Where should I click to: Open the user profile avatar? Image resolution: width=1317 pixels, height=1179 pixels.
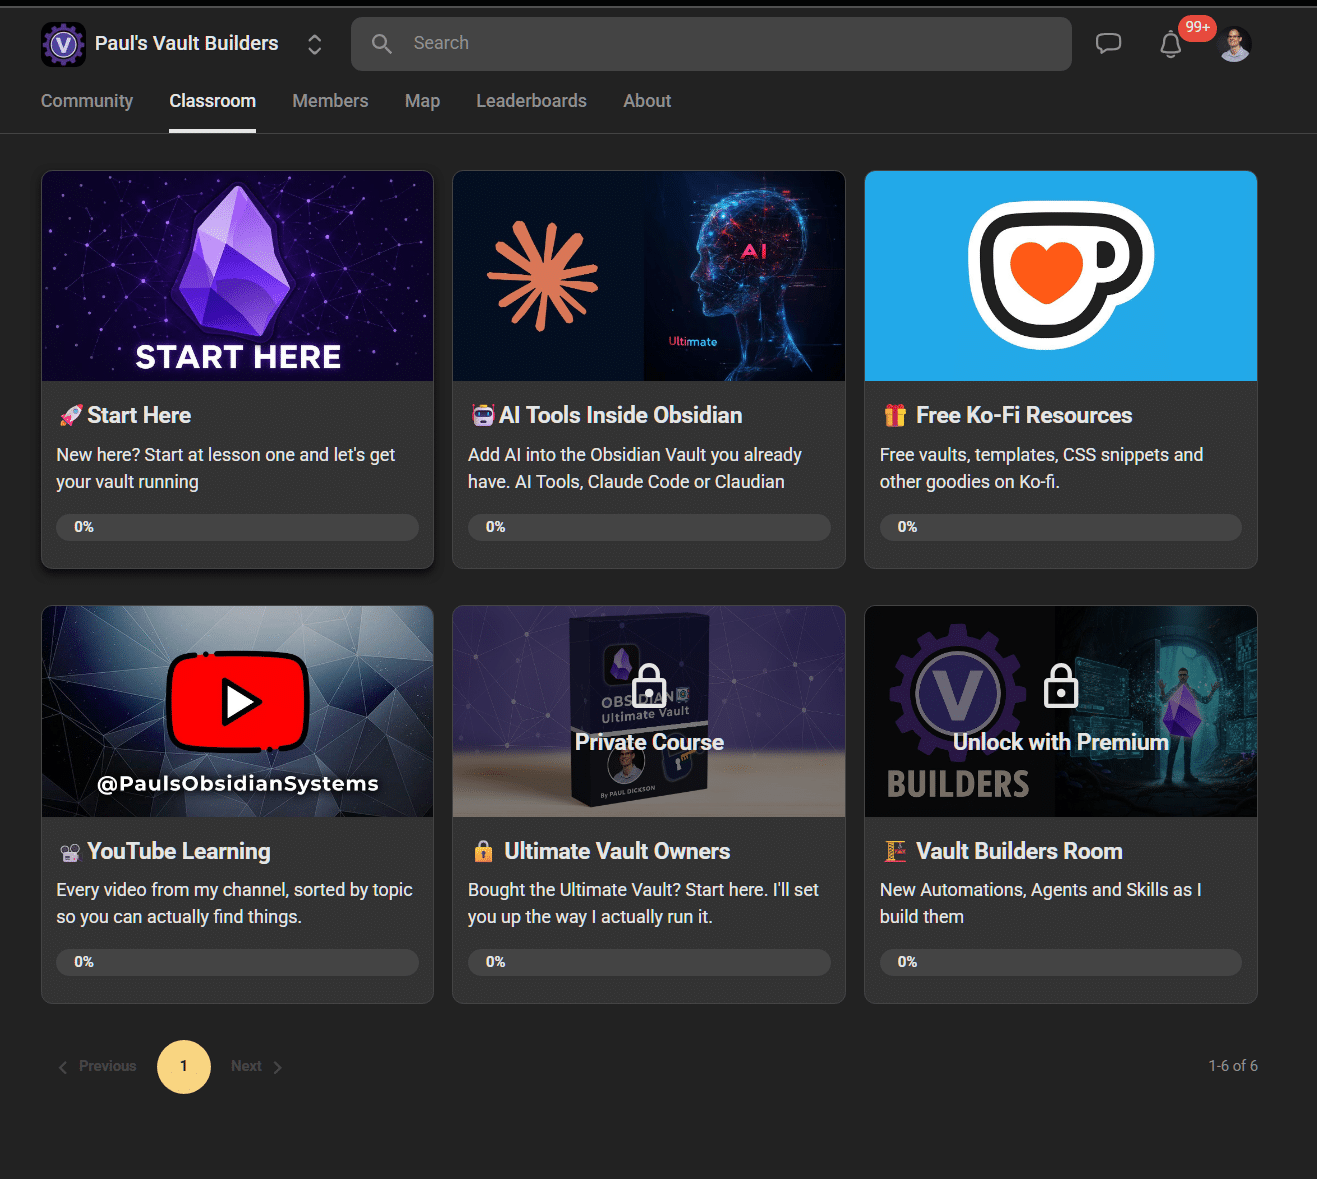pyautogui.click(x=1236, y=44)
